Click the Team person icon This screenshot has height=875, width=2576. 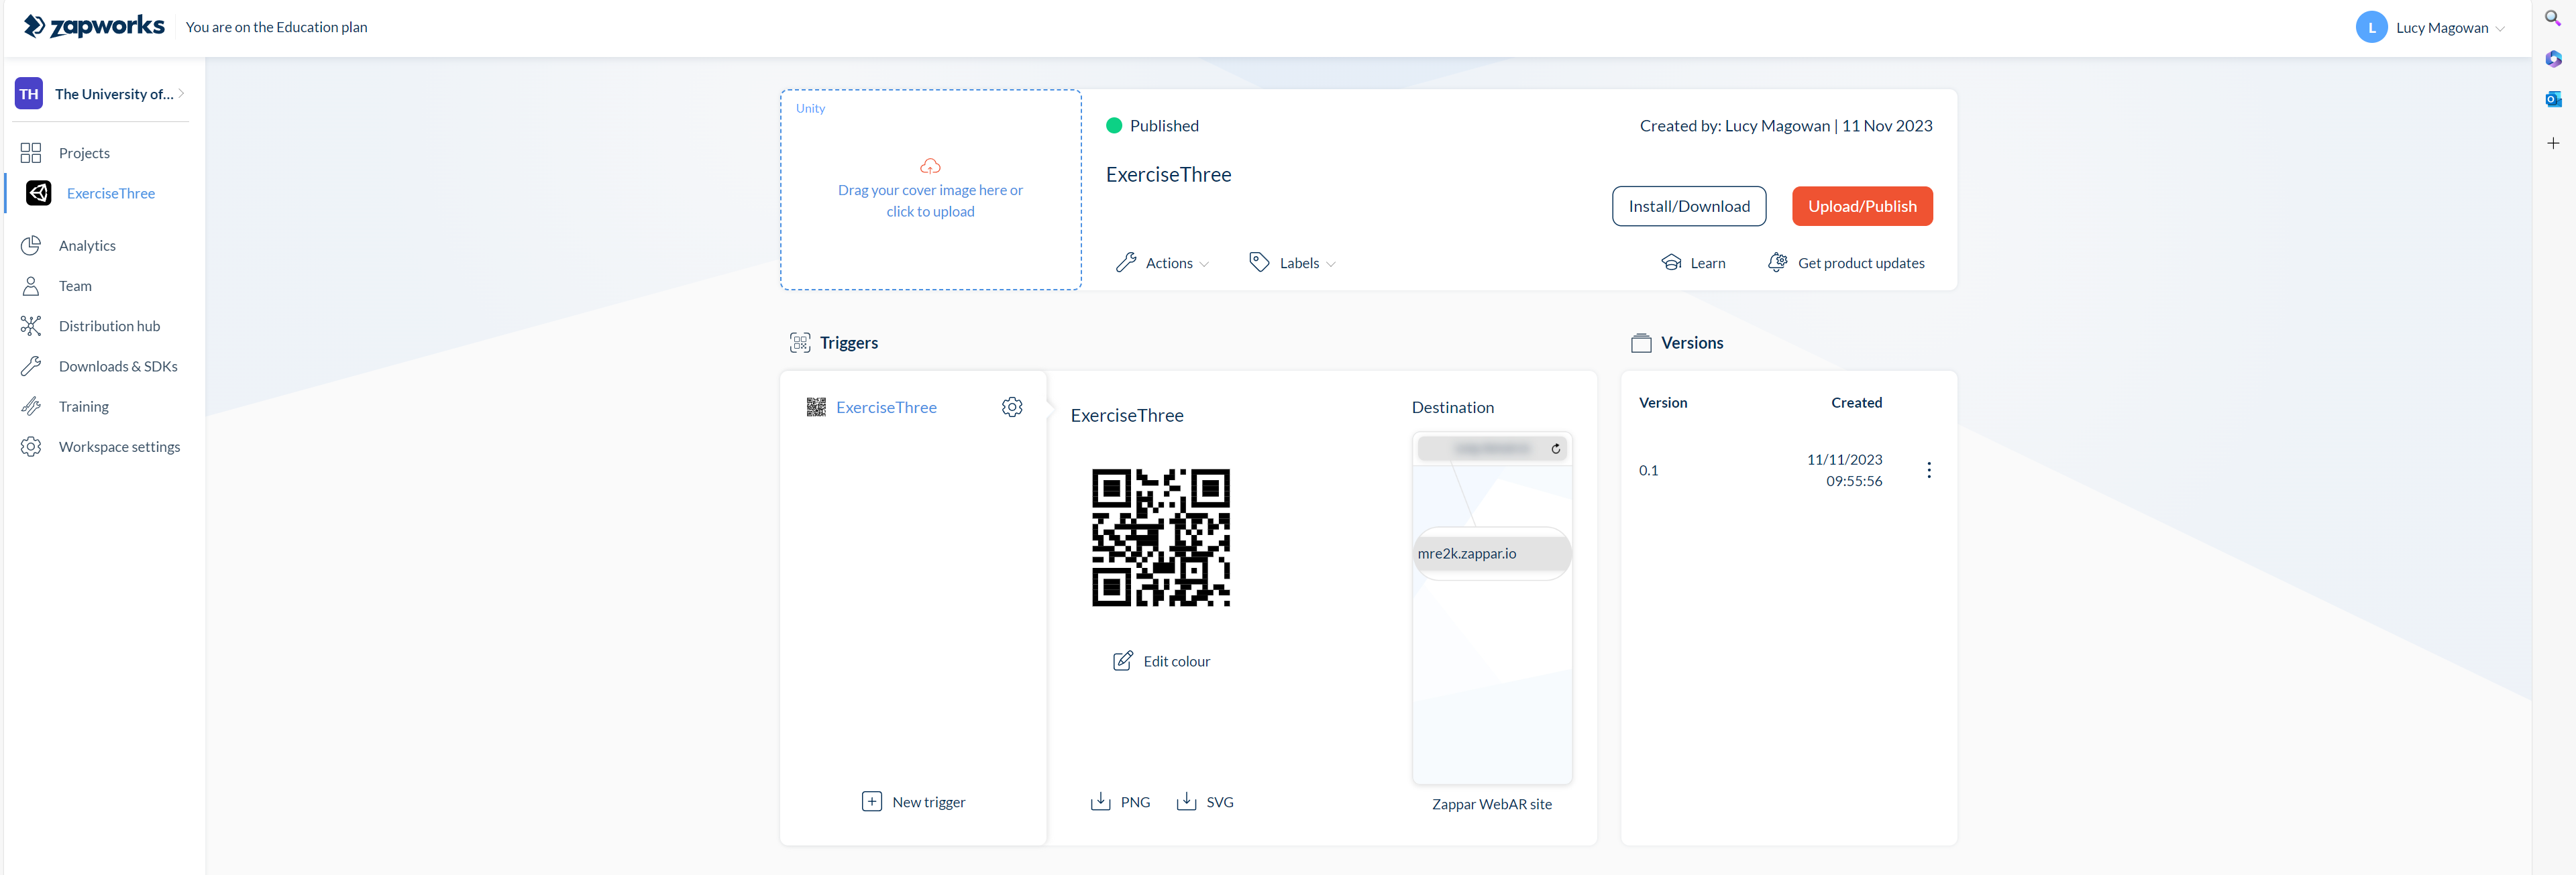(31, 286)
